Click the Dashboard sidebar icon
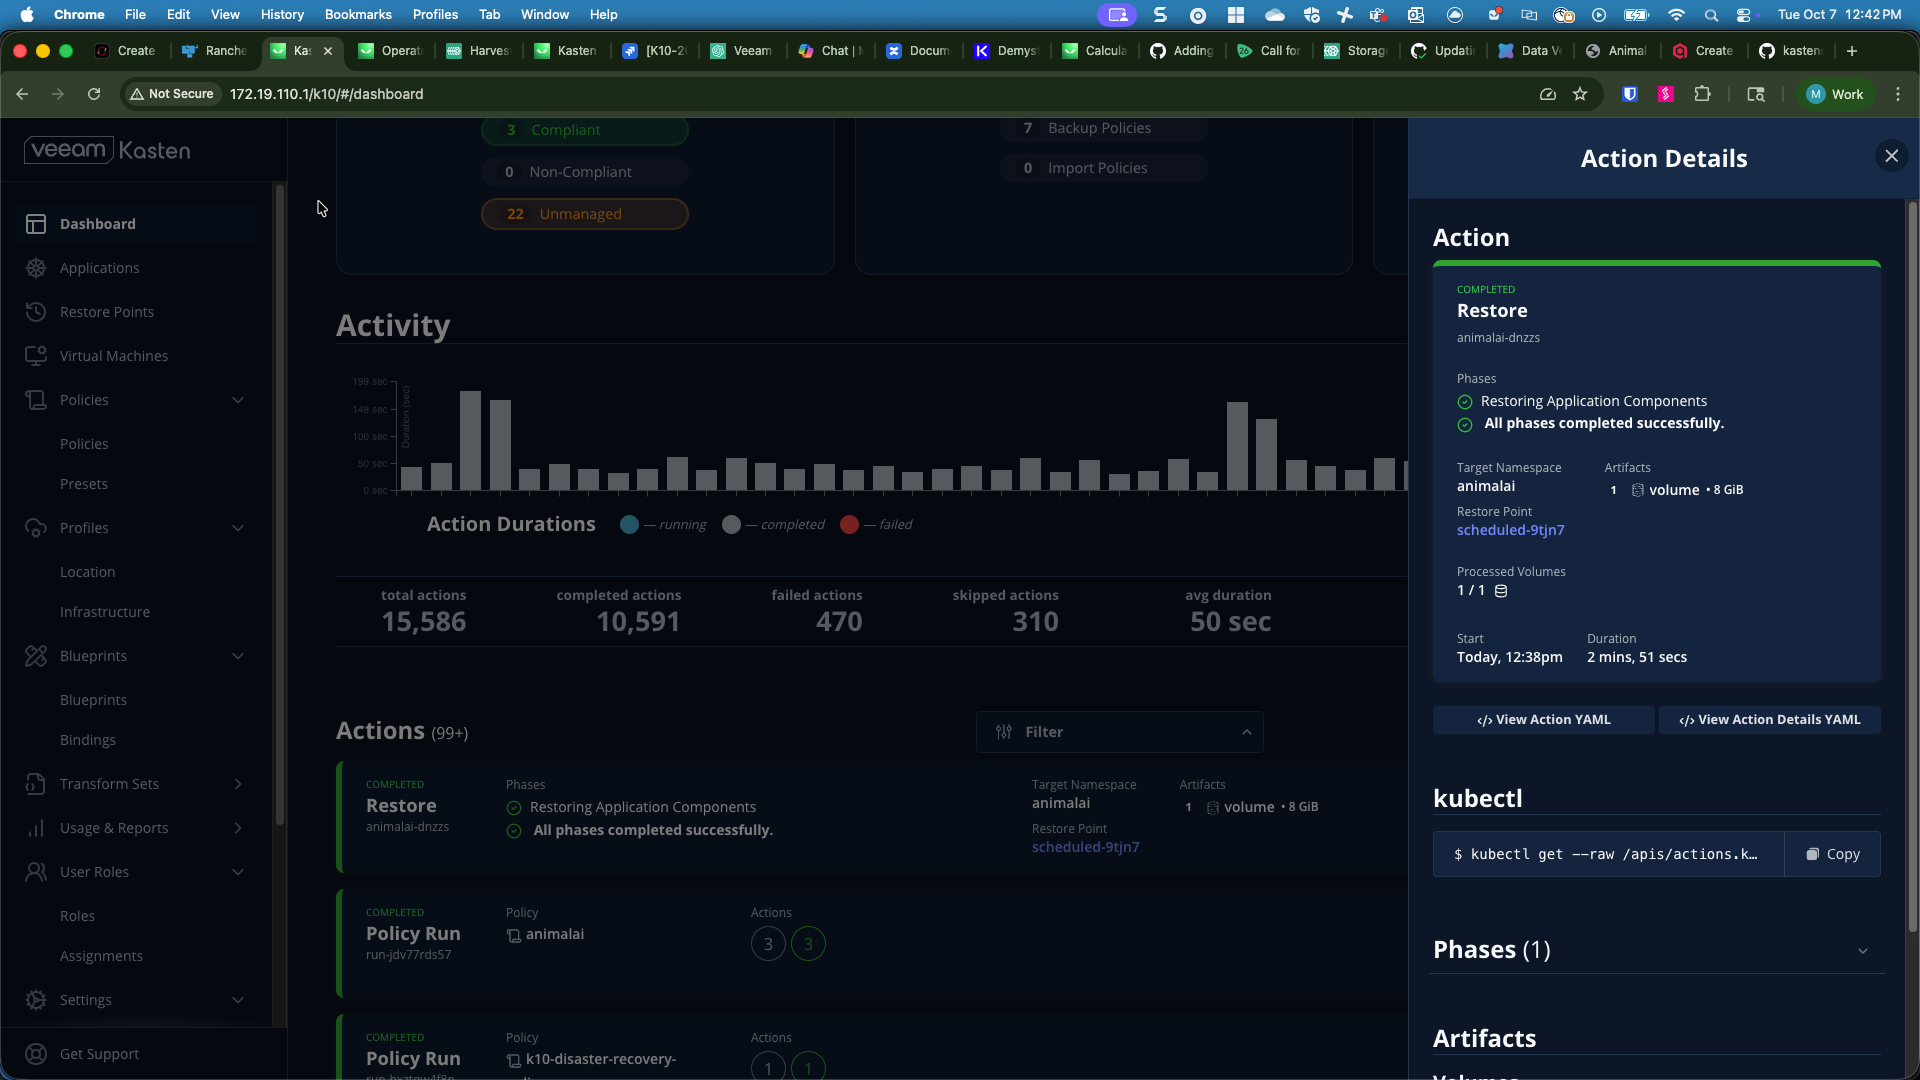Viewport: 1920px width, 1080px height. pyautogui.click(x=36, y=224)
